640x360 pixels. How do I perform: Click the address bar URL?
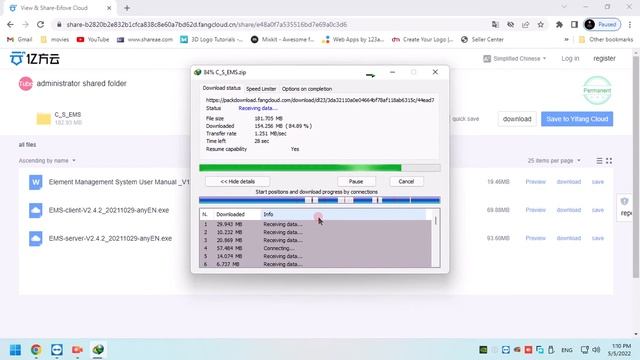pyautogui.click(x=207, y=24)
